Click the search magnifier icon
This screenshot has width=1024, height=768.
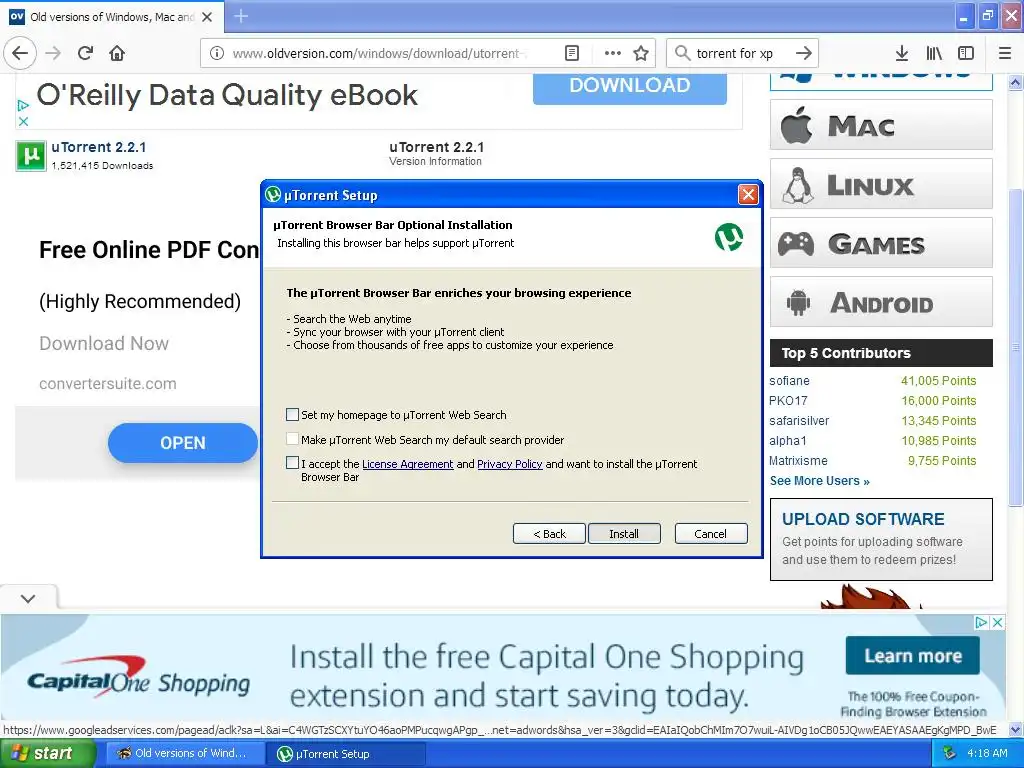click(x=682, y=53)
